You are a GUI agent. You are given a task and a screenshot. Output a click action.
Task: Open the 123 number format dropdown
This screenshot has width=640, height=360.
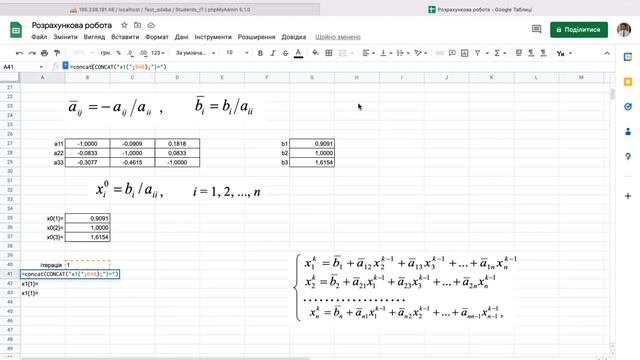coord(158,53)
